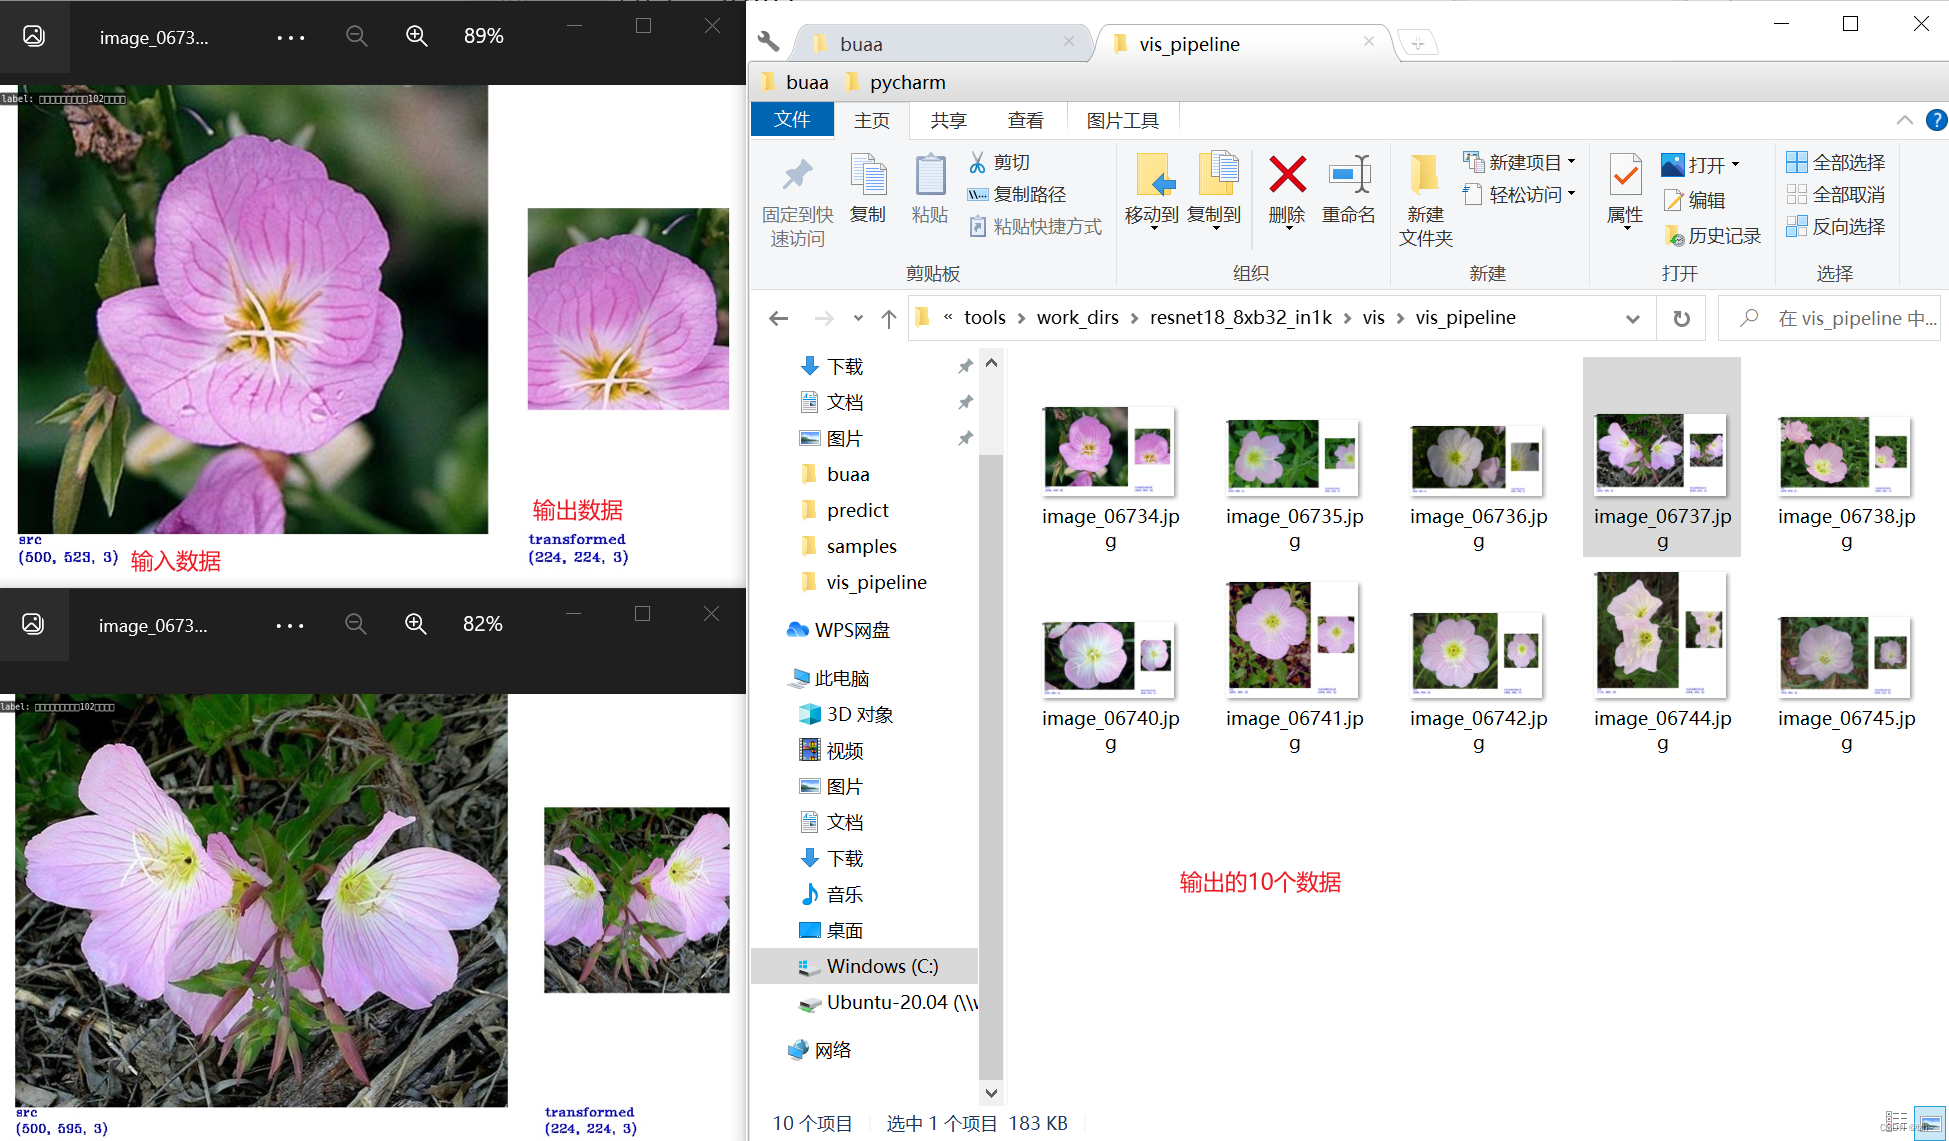
Task: Expand hidden path breadcrumb chevrons
Action: 948,317
